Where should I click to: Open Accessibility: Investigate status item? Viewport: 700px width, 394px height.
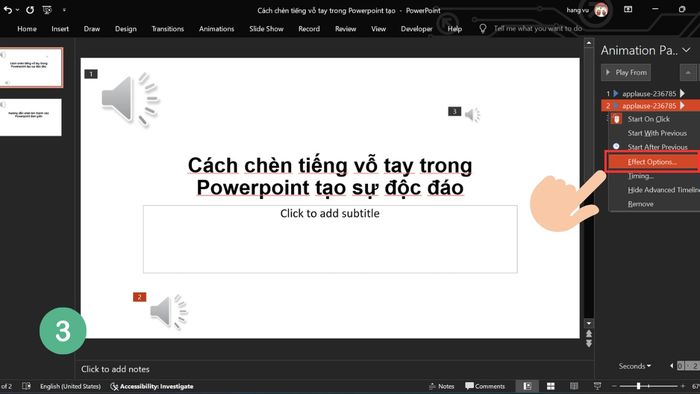coord(152,386)
